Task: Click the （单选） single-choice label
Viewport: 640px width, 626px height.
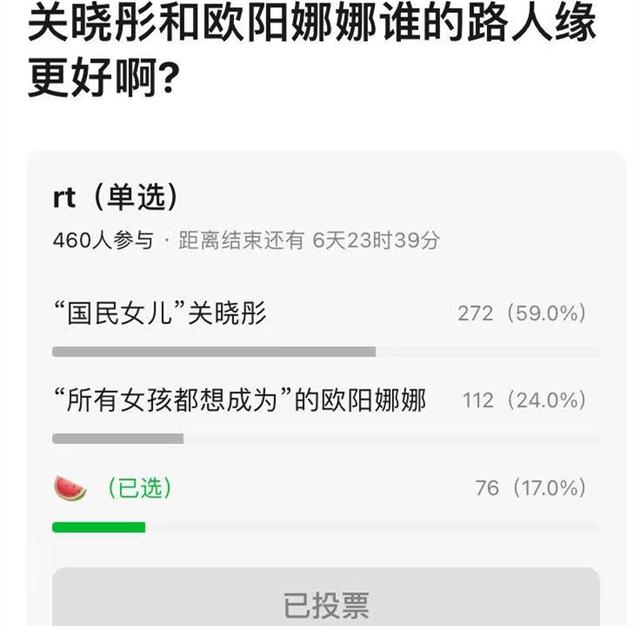Action: pos(132,197)
